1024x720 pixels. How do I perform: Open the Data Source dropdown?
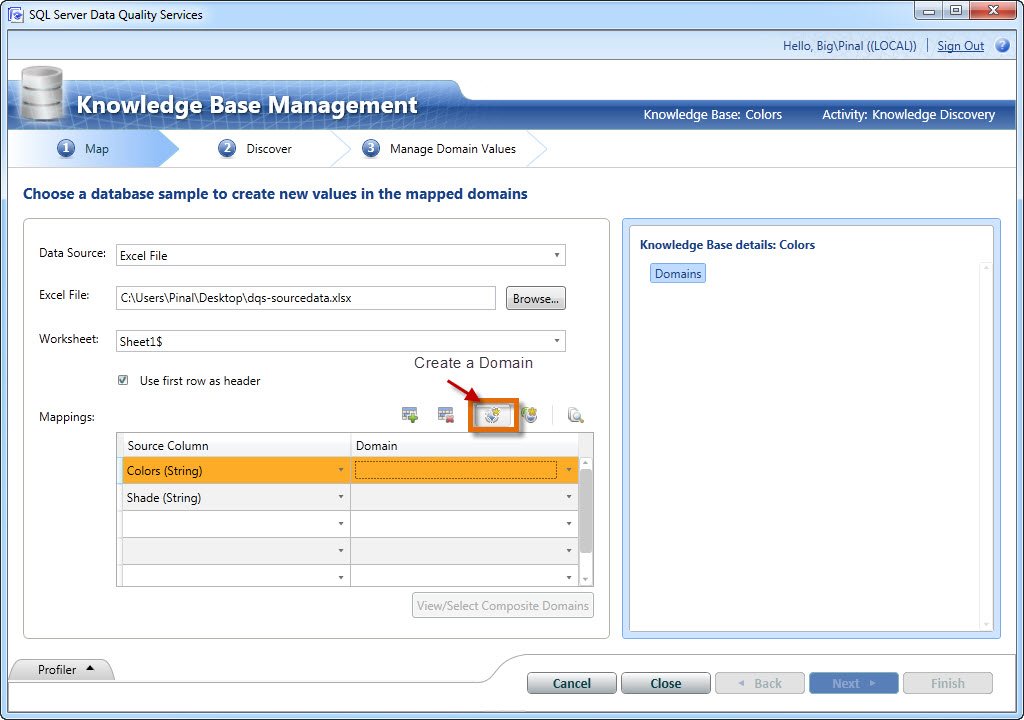[x=556, y=255]
